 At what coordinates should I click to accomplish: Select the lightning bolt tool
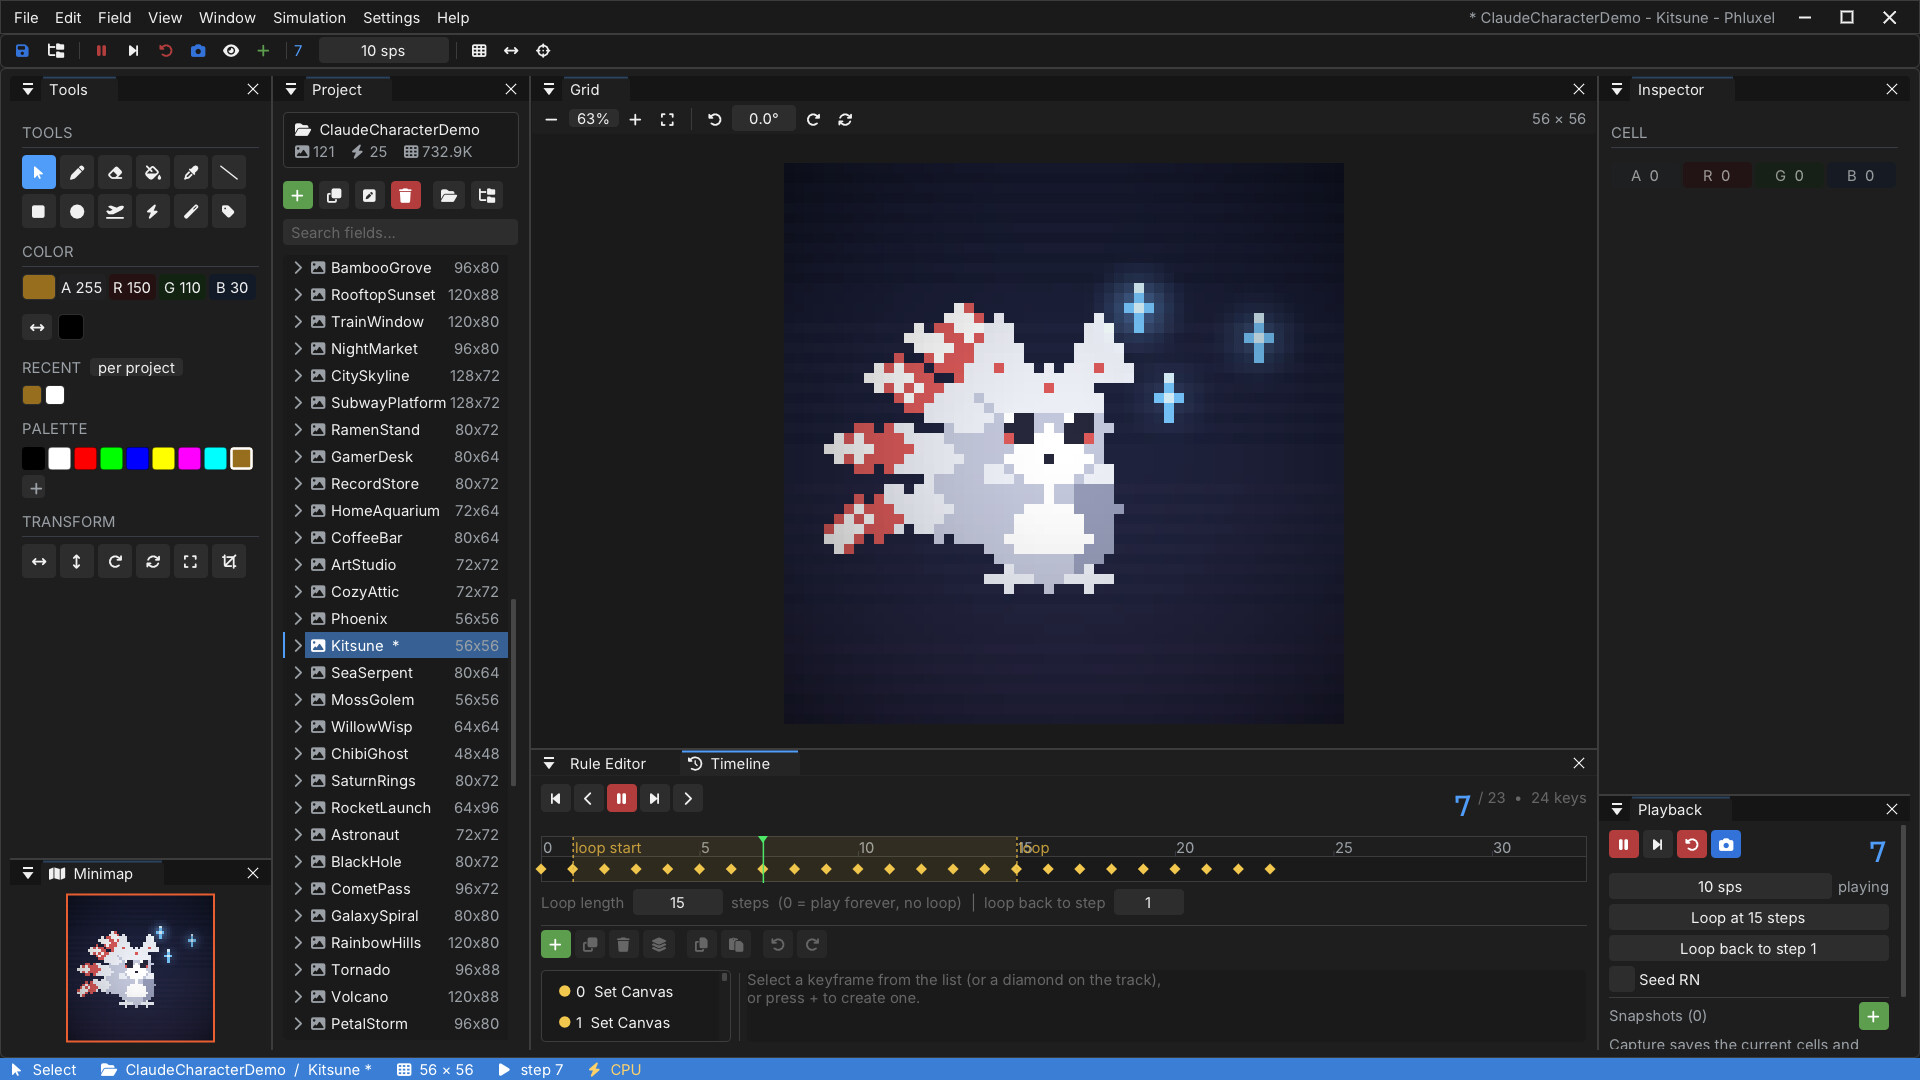(x=153, y=211)
